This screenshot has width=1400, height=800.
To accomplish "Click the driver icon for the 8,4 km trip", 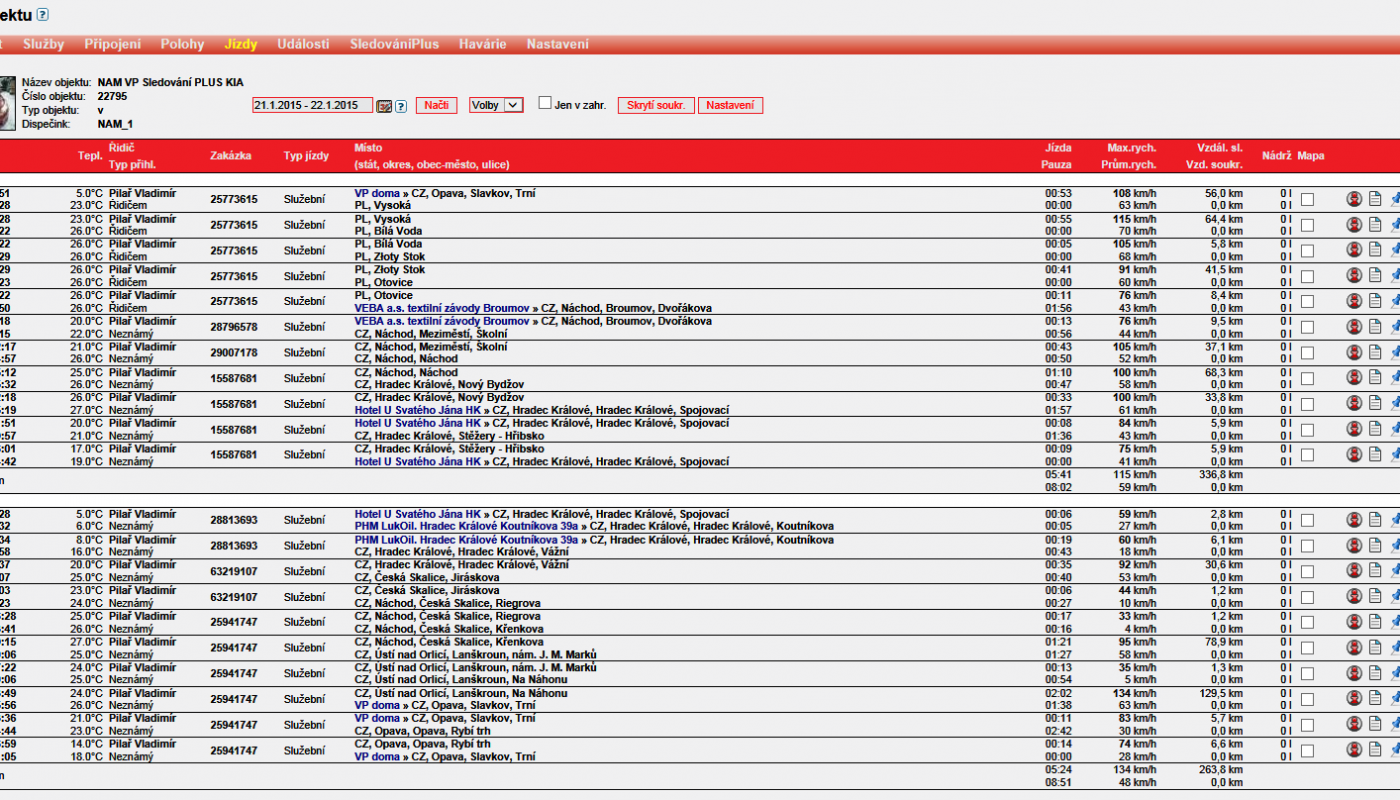I will (1354, 301).
